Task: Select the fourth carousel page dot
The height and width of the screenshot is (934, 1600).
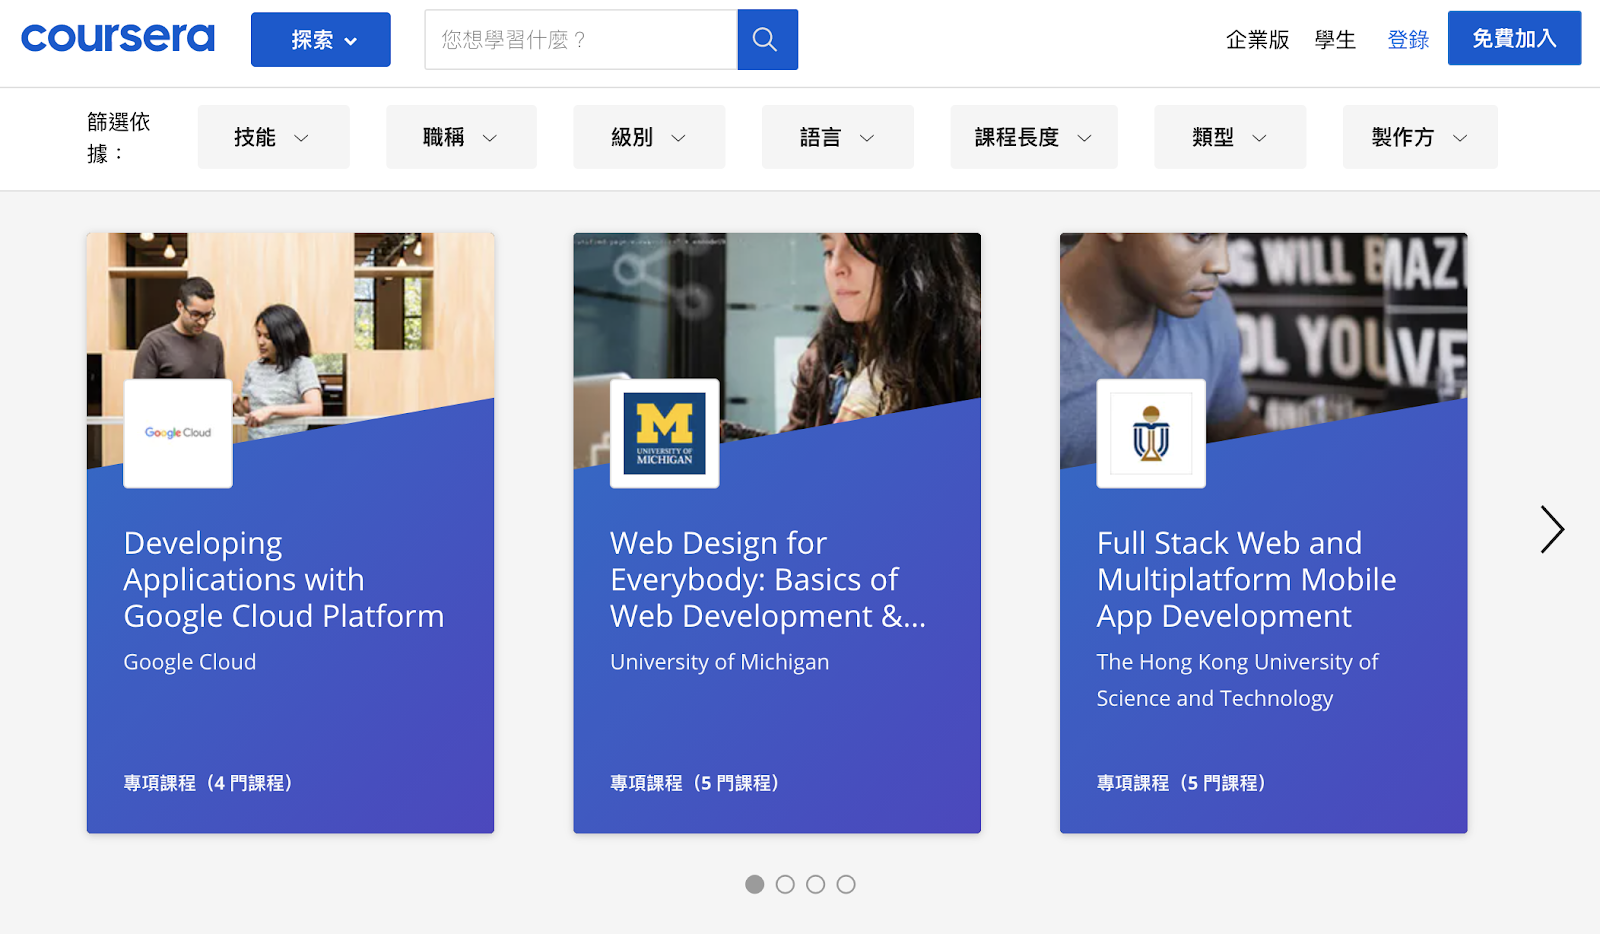Action: click(846, 884)
